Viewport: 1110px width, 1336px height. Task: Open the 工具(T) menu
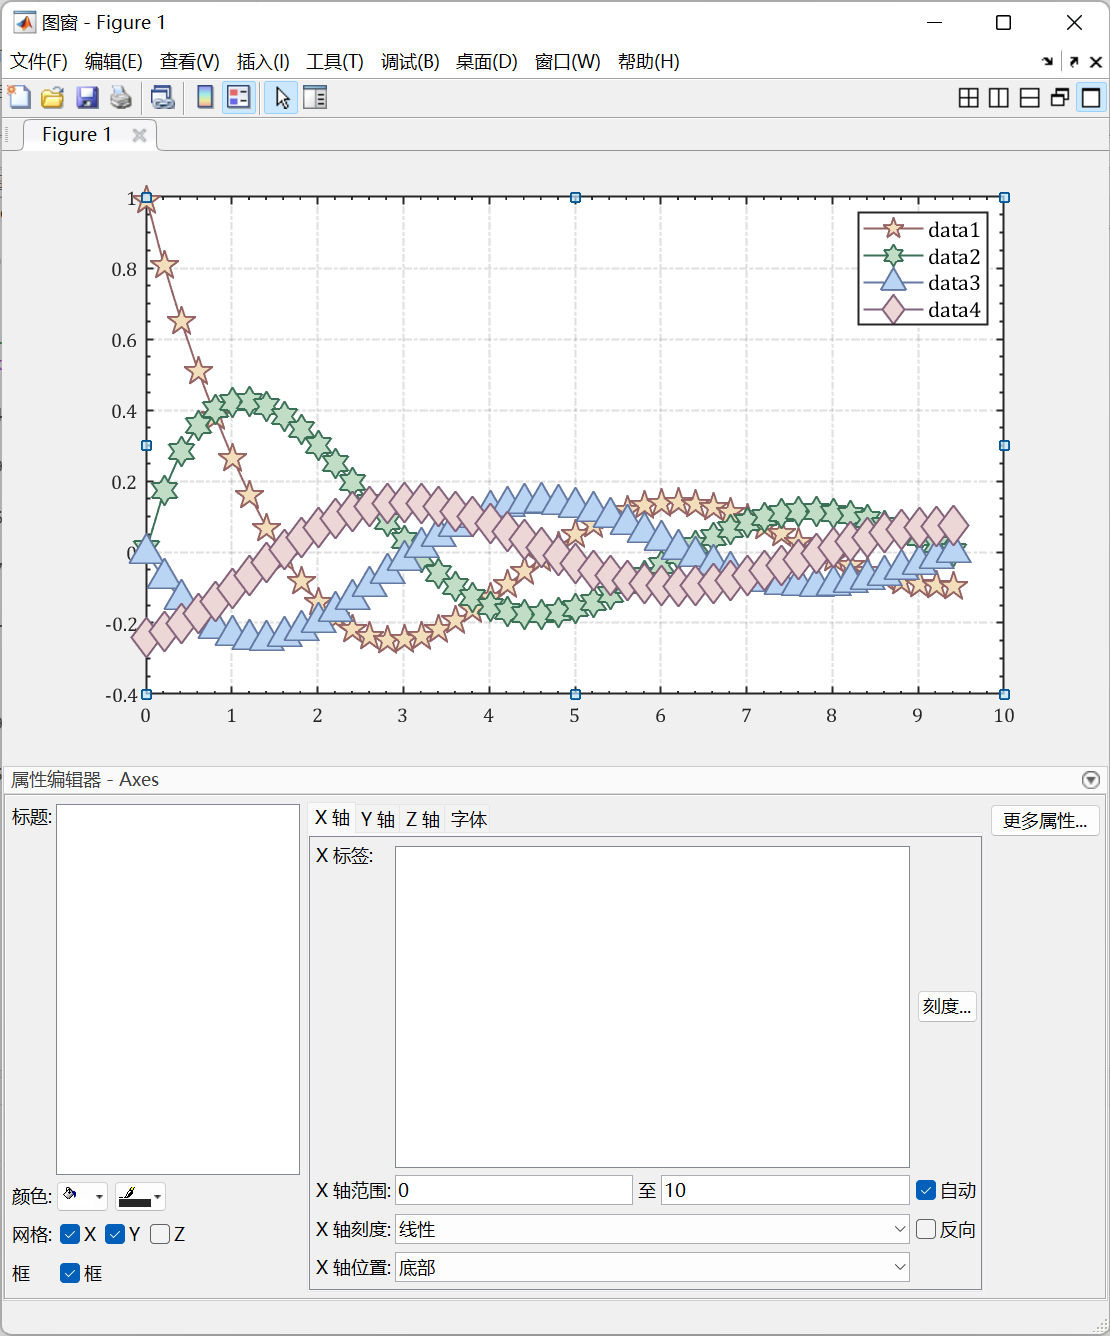[x=335, y=62]
